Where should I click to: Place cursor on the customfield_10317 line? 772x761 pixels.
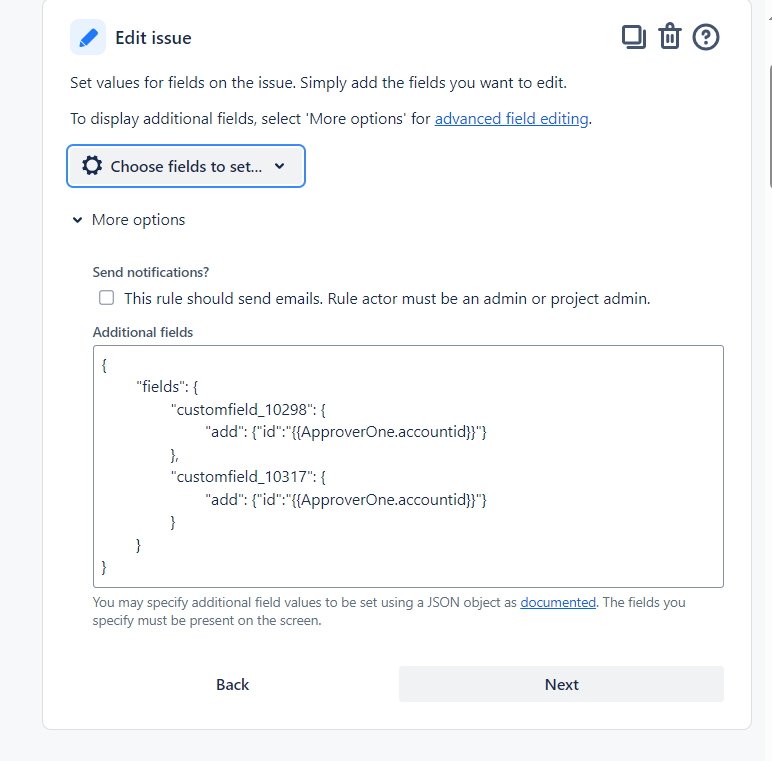[x=248, y=476]
